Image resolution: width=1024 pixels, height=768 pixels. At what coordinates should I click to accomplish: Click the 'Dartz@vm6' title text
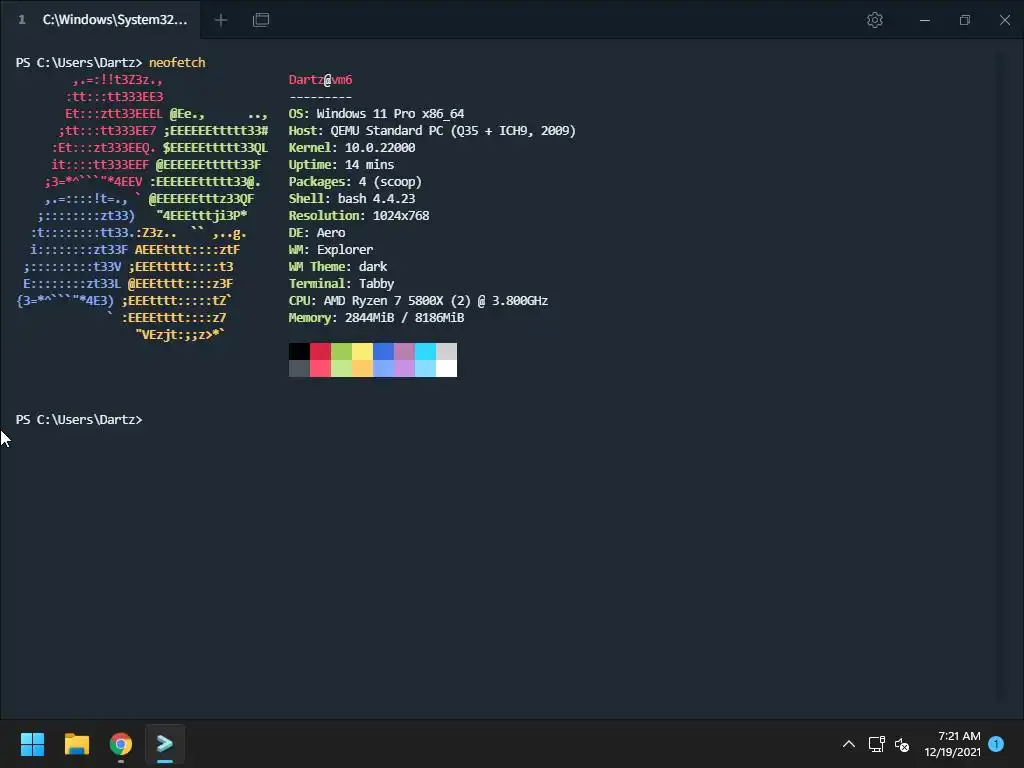(321, 80)
